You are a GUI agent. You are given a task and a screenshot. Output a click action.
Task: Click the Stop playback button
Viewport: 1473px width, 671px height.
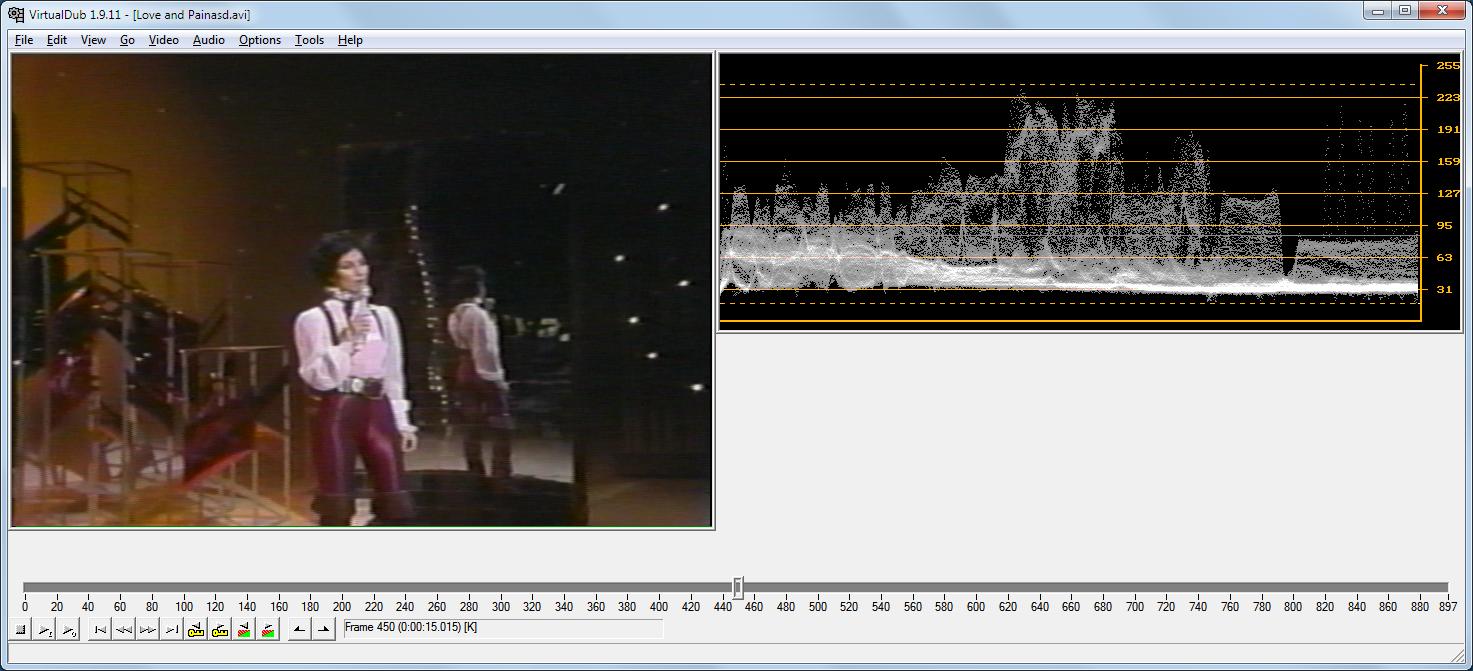coord(20,629)
